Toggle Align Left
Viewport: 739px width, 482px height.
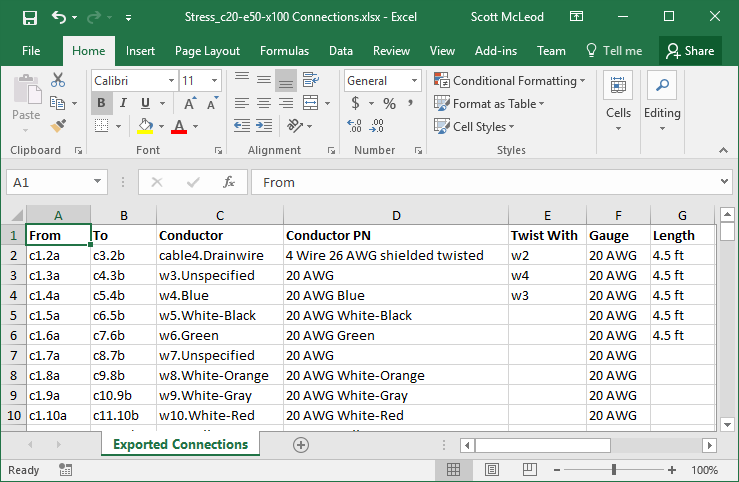coord(242,103)
